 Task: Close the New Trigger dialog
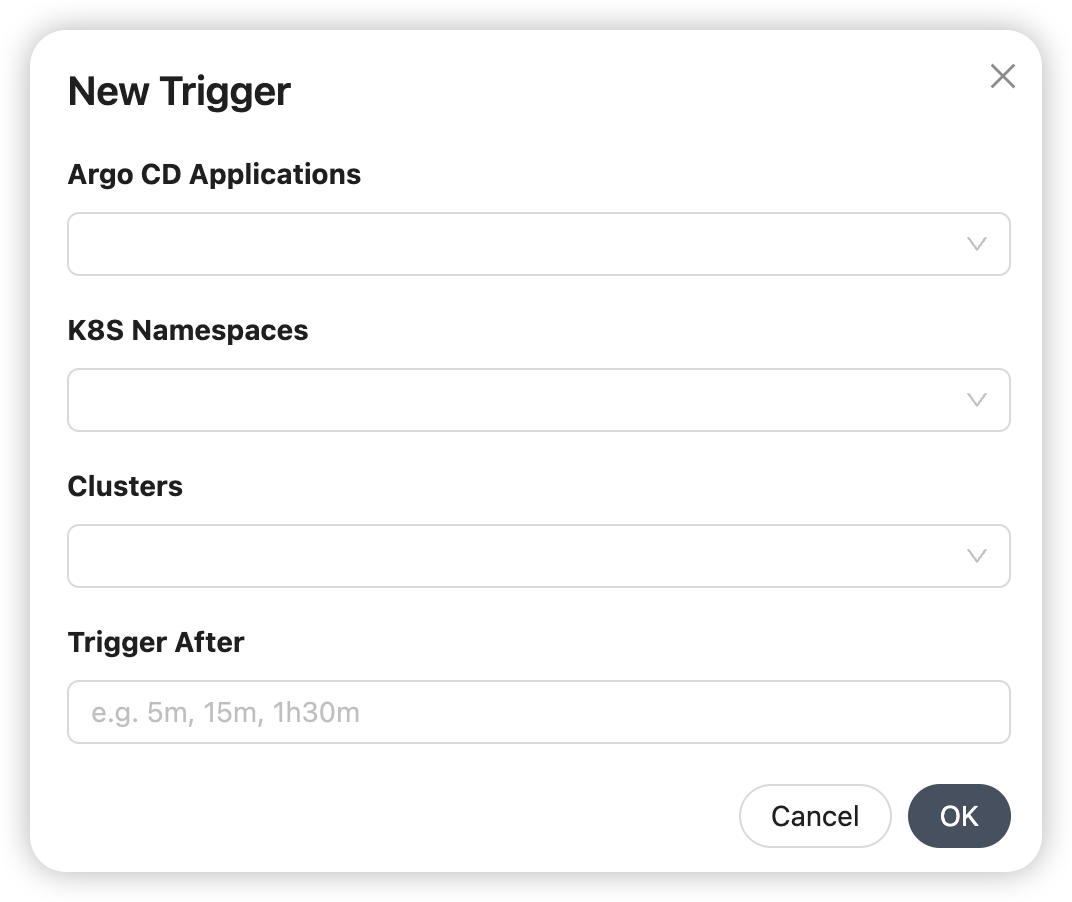(1002, 76)
